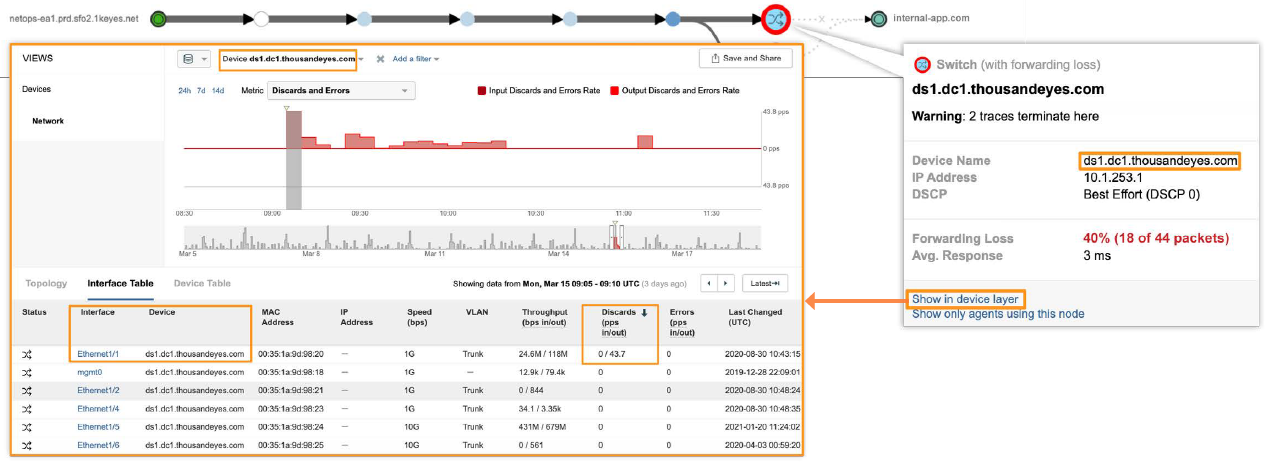Screen dimensions: 1275x465
Task: Open the Ethernet1/1 interface link
Action: point(98,354)
